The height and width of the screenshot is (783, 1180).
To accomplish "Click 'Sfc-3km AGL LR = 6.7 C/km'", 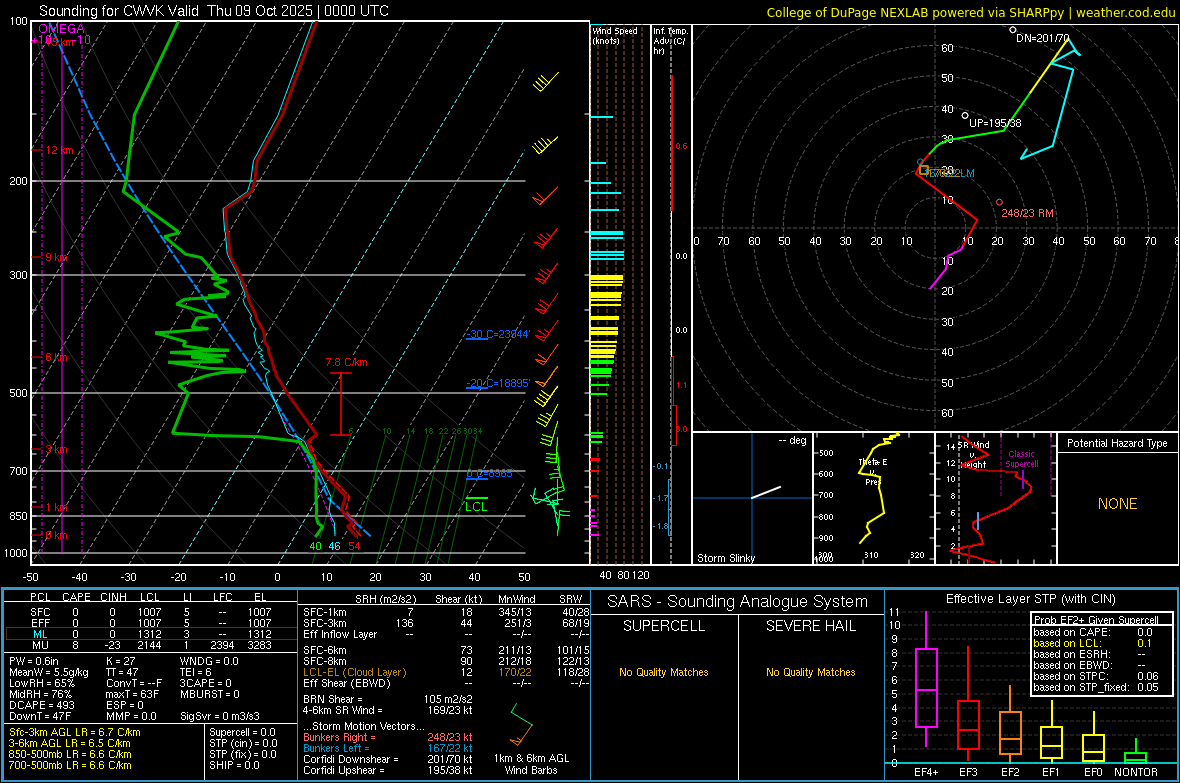I will coord(75,732).
